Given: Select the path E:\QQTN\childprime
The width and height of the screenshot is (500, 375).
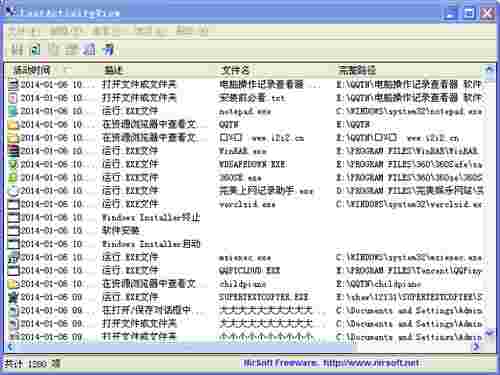Looking at the screenshot, I should [379, 284].
